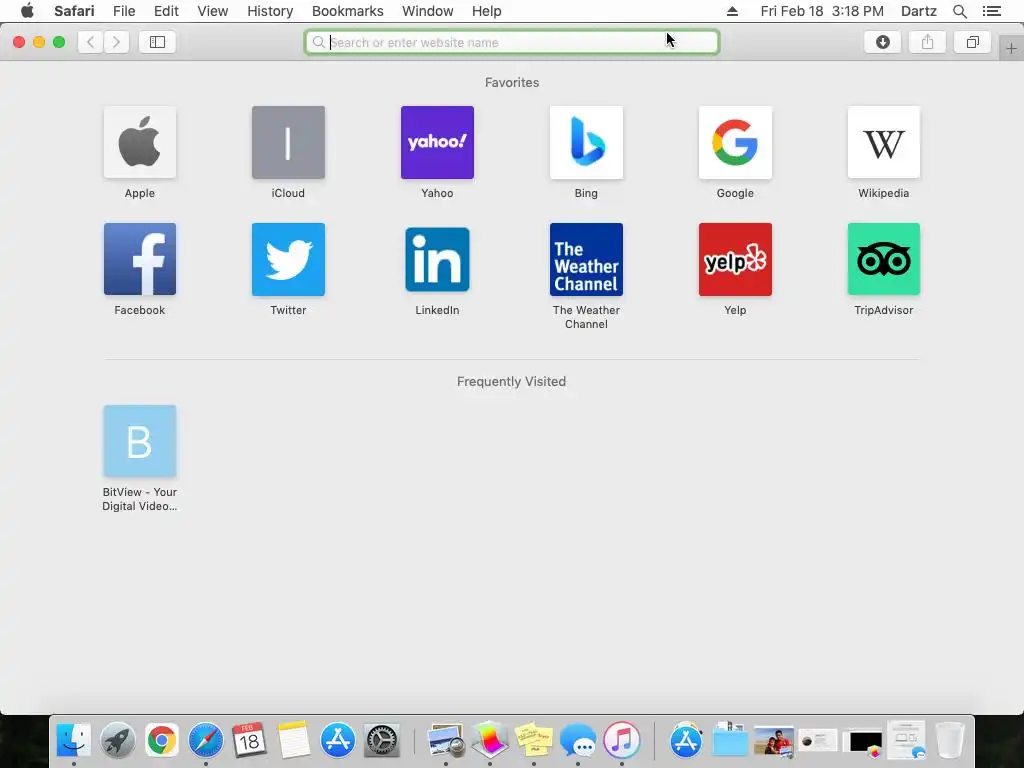Click the Yelp label under its tile
The image size is (1024, 768).
click(x=735, y=310)
